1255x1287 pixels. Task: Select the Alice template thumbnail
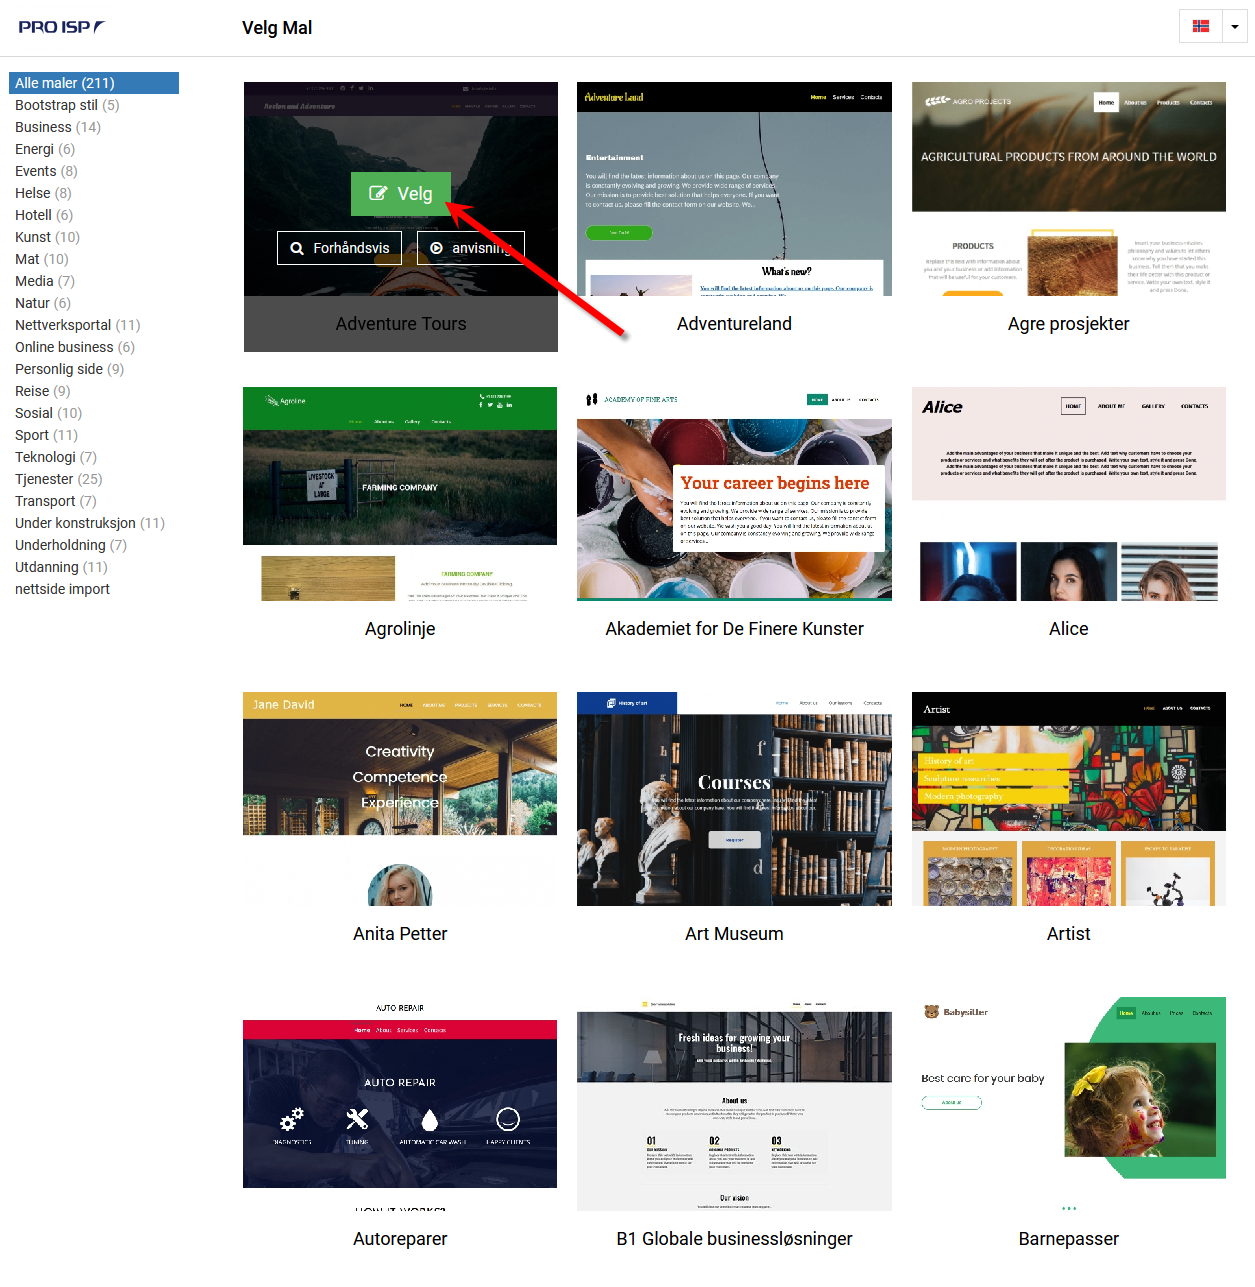click(x=1068, y=494)
